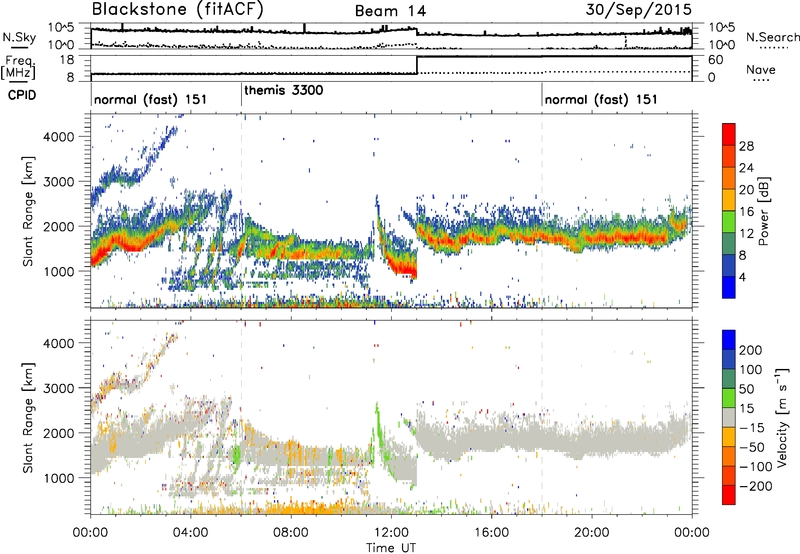Click the 'Blackstone (fitACF)' title text
This screenshot has width=800, height=554.
pos(178,10)
